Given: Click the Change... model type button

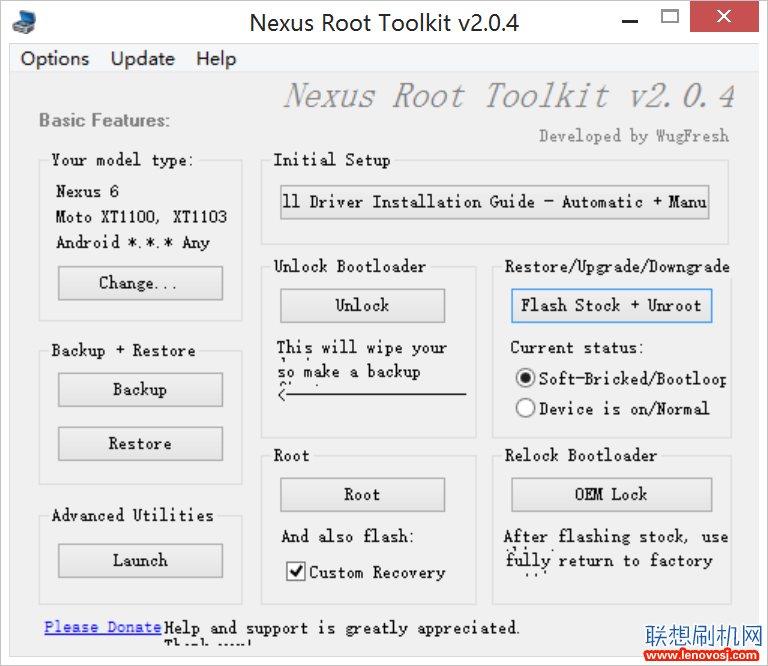Looking at the screenshot, I should tap(141, 283).
